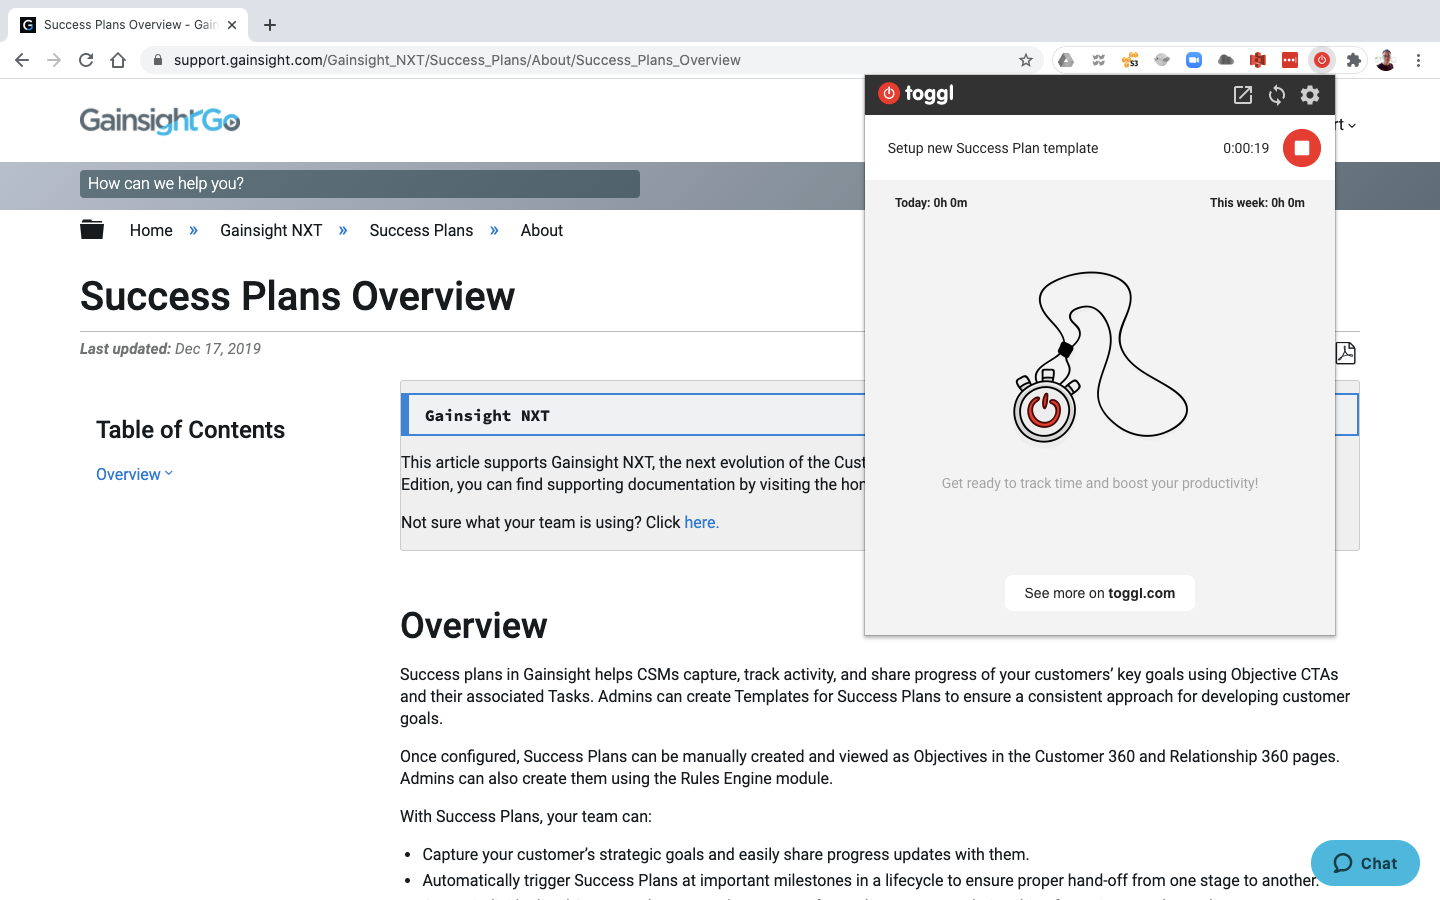The height and width of the screenshot is (900, 1440).
Task: Click the gray bird extension icon
Action: (1162, 60)
